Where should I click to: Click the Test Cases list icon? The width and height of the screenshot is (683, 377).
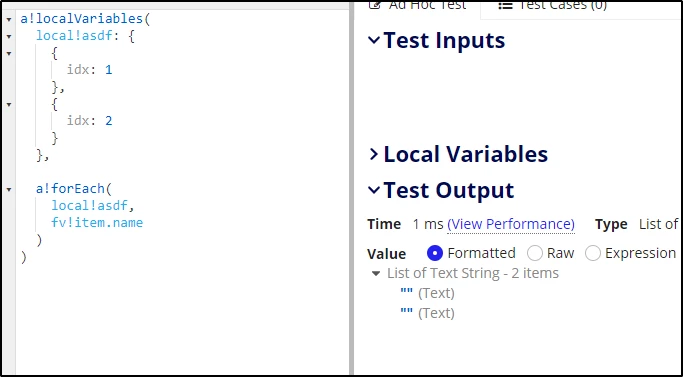(x=505, y=5)
